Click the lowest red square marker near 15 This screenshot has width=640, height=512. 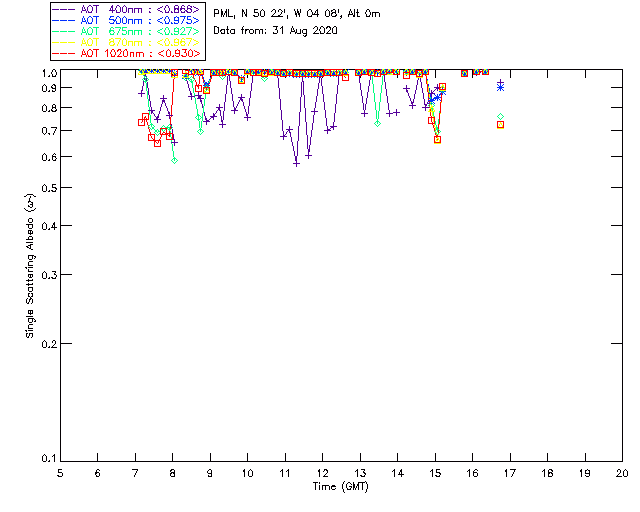[438, 140]
